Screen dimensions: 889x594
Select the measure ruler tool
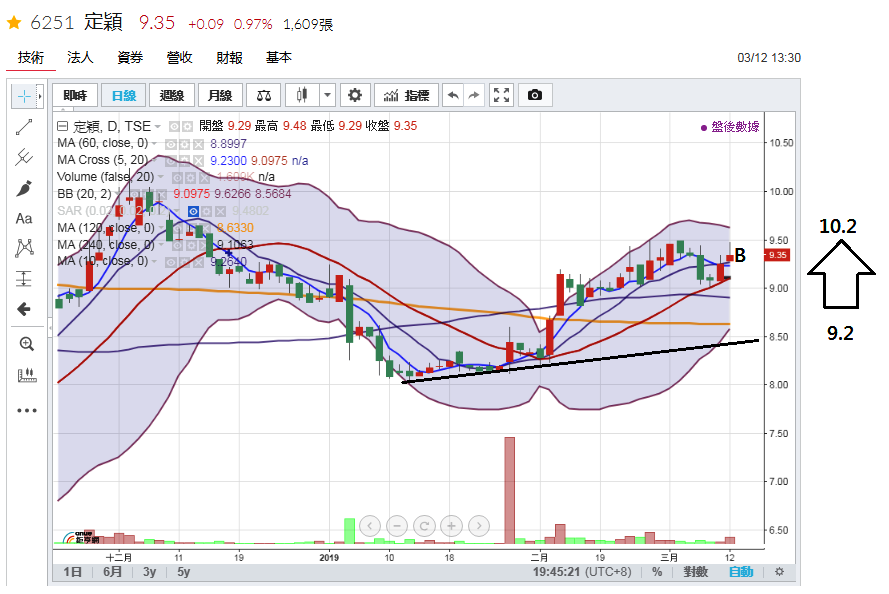[27, 375]
